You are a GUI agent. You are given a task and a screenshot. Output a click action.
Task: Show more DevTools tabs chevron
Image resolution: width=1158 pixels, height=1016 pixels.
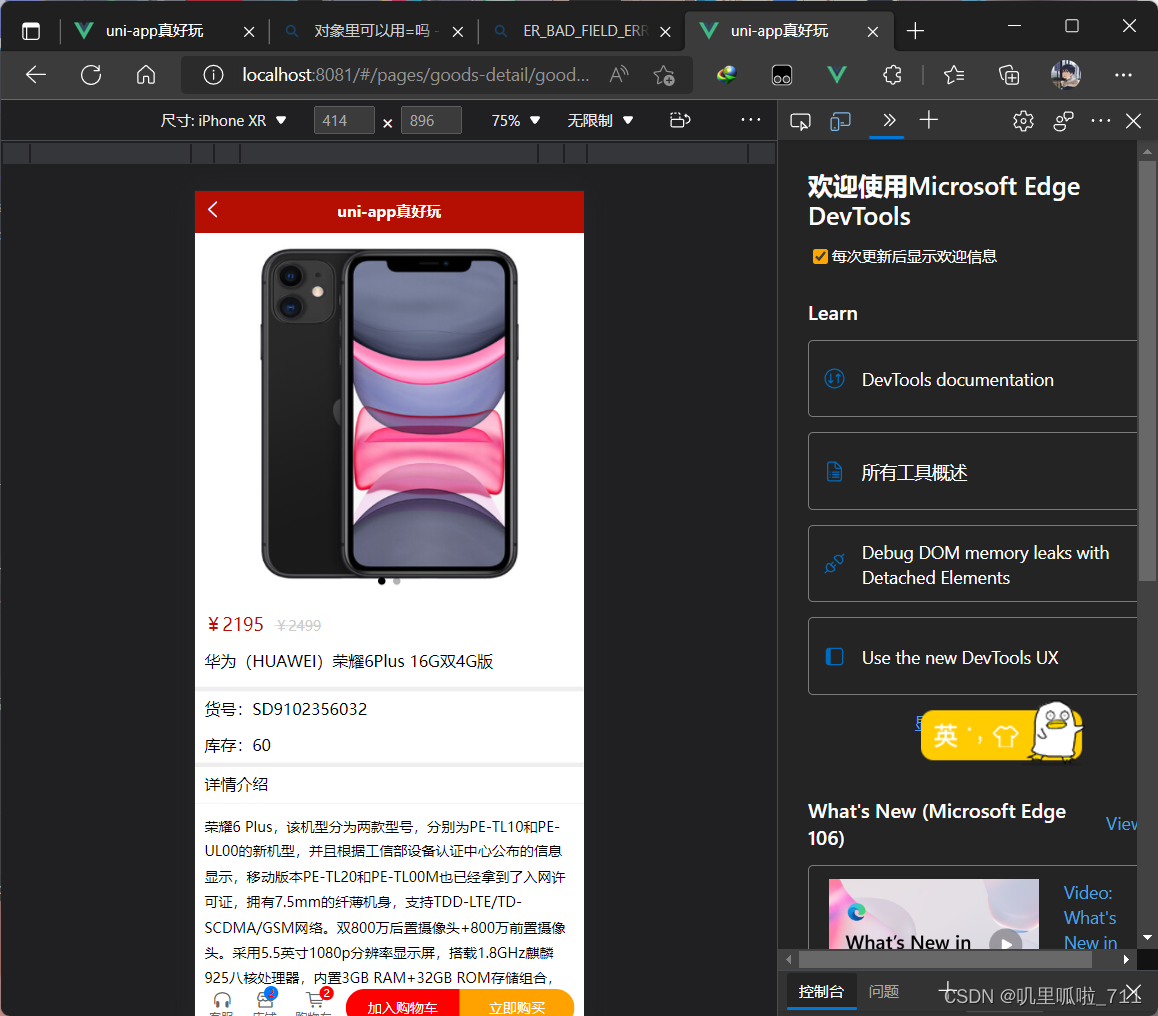coord(888,120)
